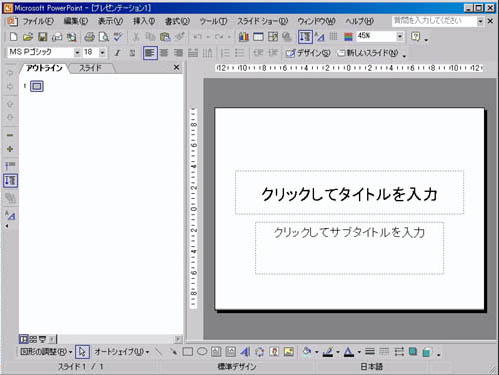Open an existing file with folder icon

pos(28,37)
